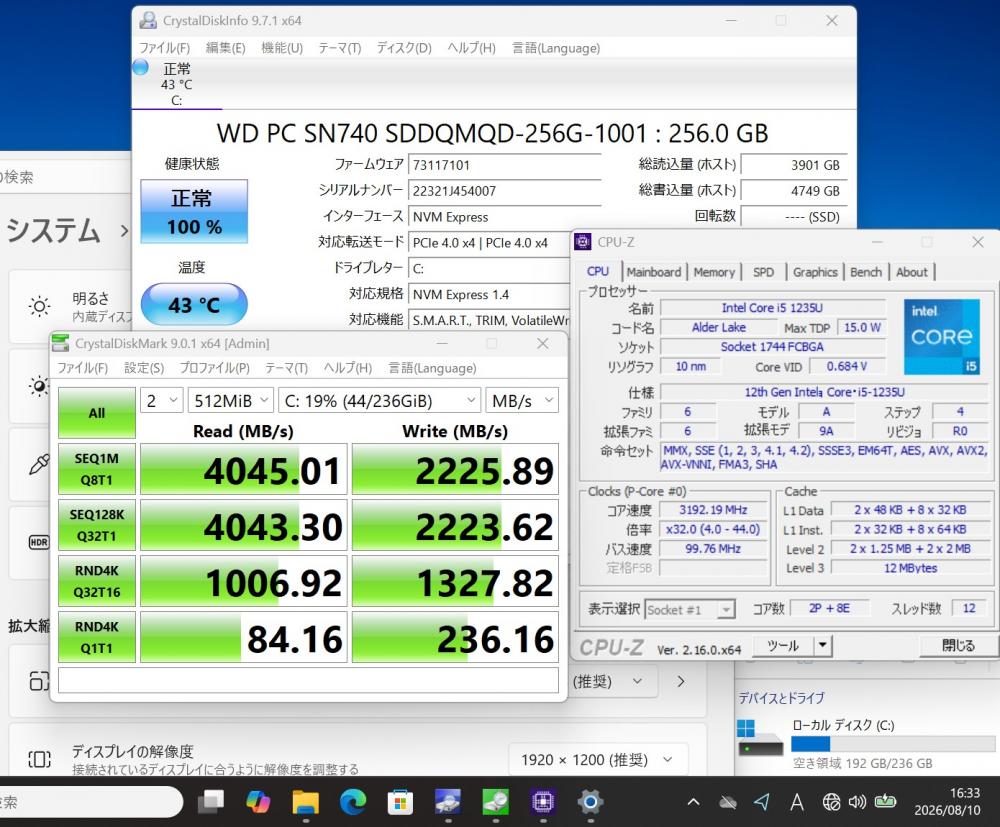Click Local Disk C: usage bar
This screenshot has height=827, width=1000.
click(x=893, y=744)
